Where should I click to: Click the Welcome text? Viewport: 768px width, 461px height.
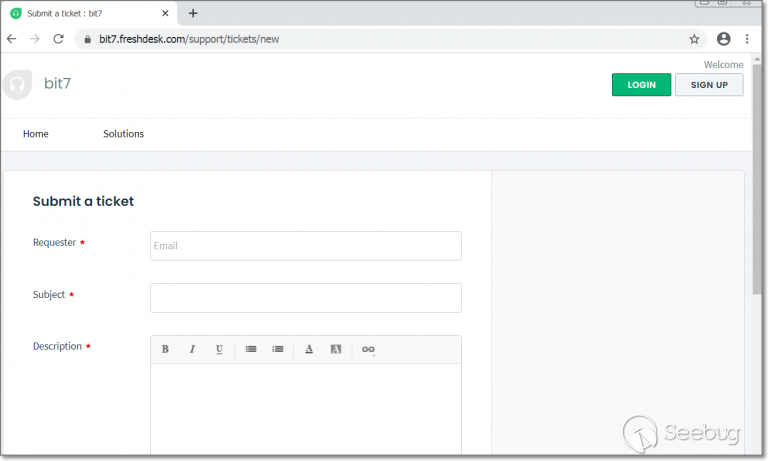(723, 64)
